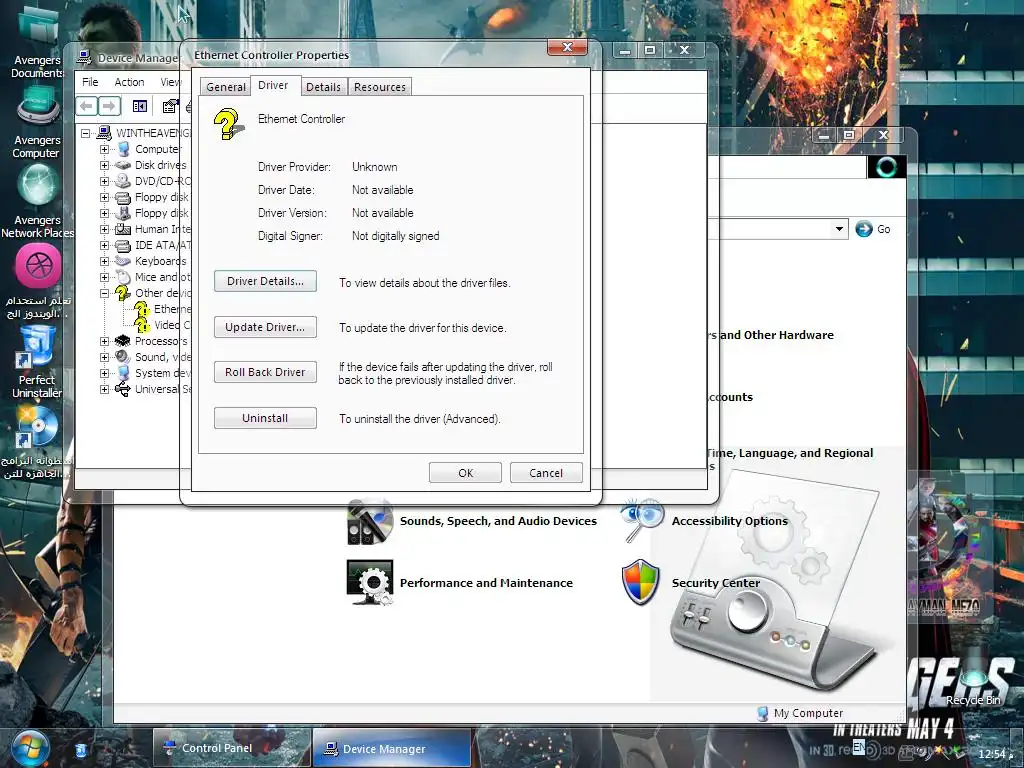Expand Mice and other pointing devices node
Image resolution: width=1024 pixels, height=768 pixels.
104,277
